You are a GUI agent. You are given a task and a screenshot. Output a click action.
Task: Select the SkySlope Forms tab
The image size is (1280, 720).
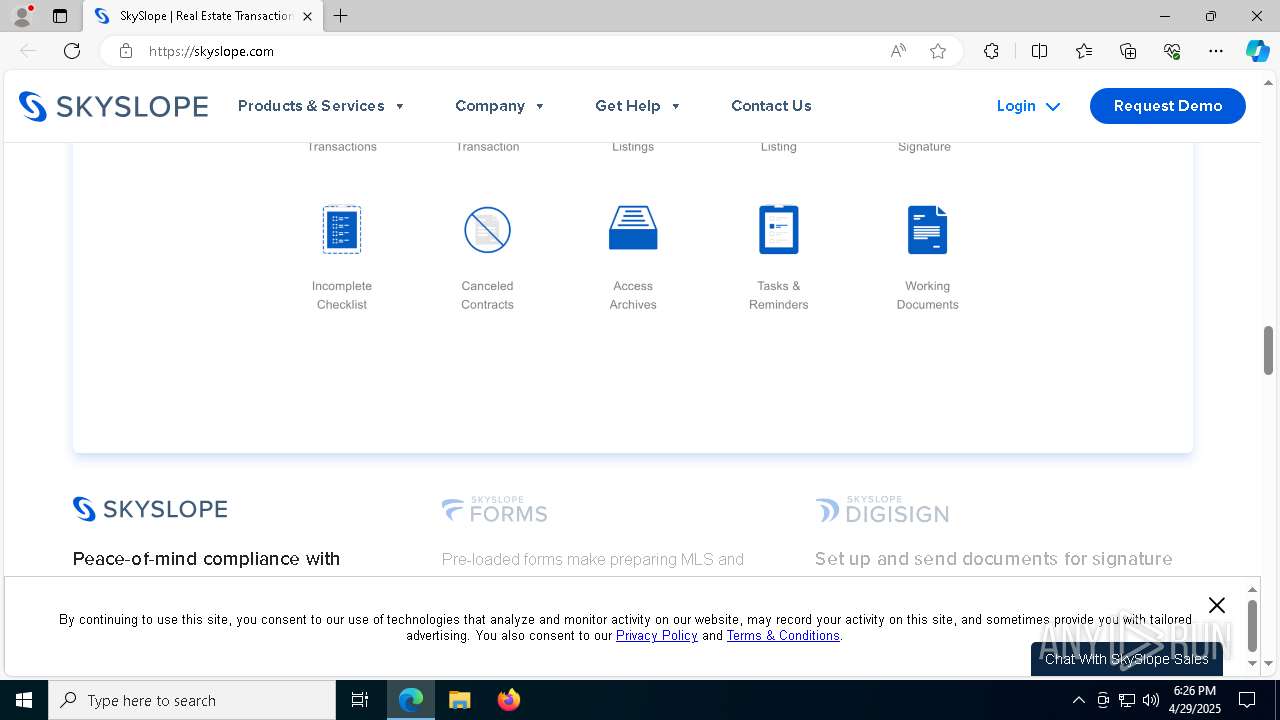[495, 510]
